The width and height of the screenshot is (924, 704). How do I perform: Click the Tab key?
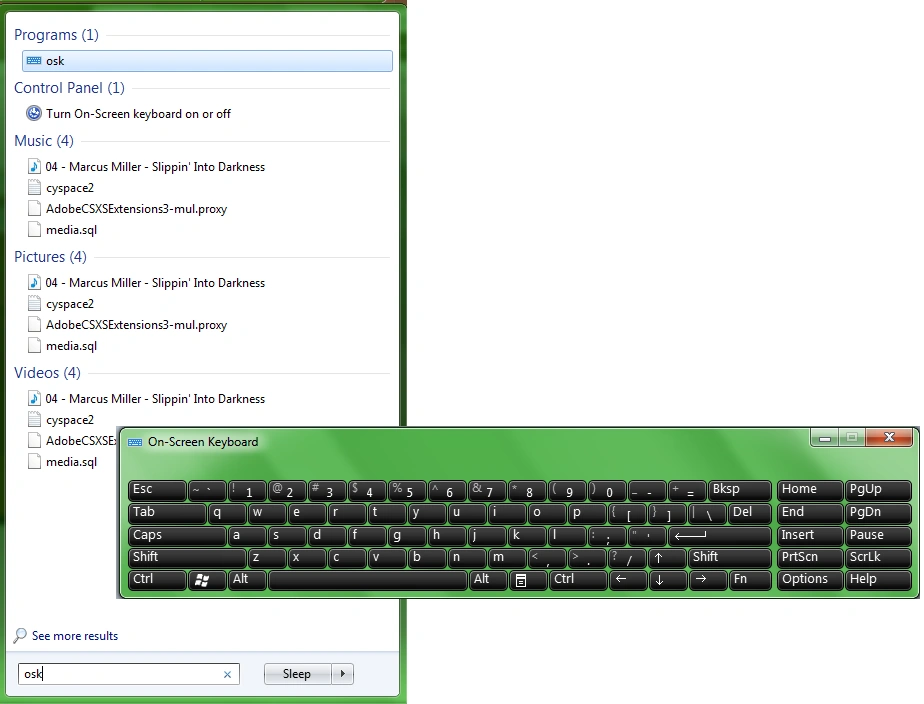pyautogui.click(x=167, y=513)
